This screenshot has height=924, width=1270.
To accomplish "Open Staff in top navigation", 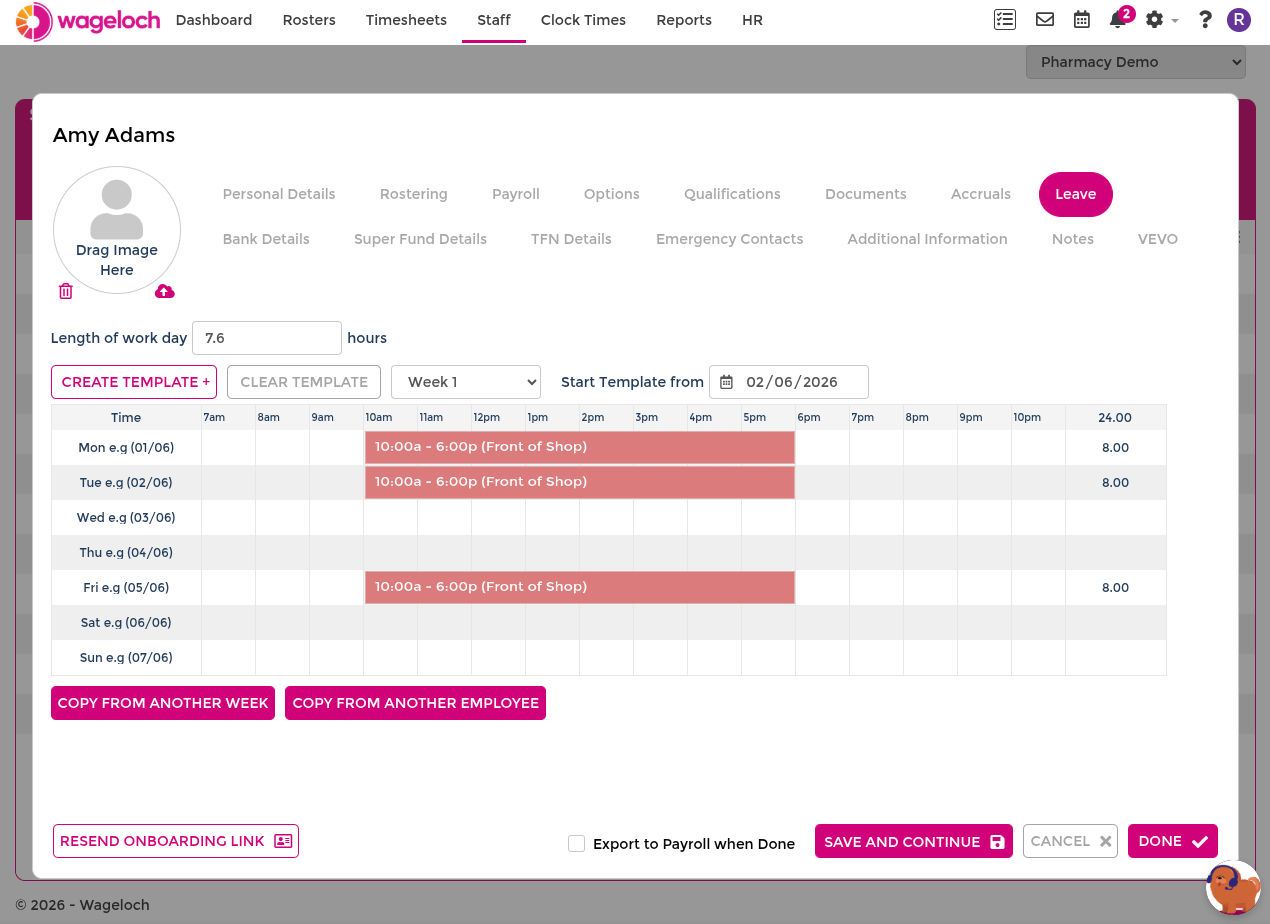I will tap(494, 20).
